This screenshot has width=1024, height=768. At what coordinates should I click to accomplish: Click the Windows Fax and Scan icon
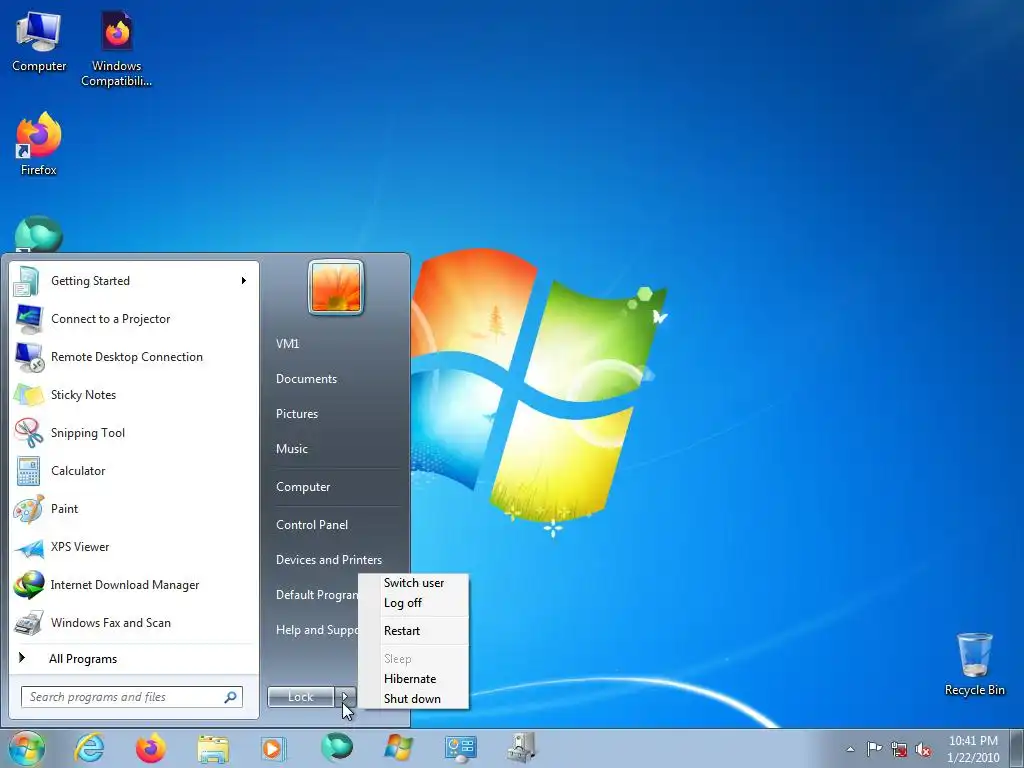[x=28, y=623]
